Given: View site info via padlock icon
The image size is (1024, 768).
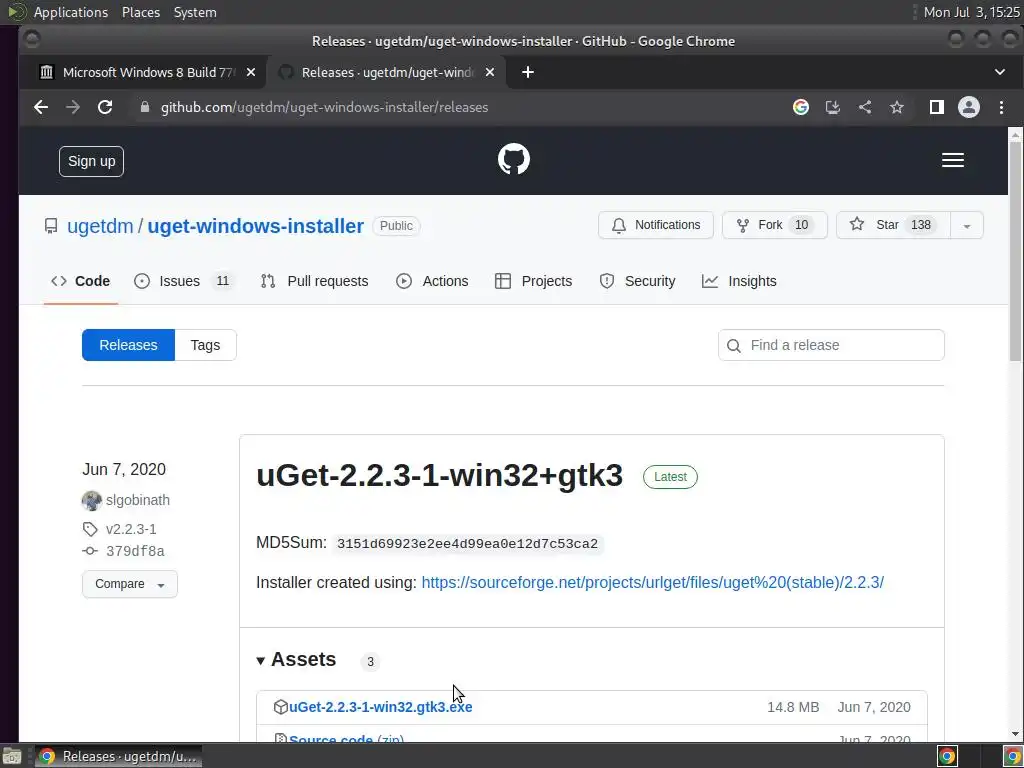Looking at the screenshot, I should tap(145, 107).
